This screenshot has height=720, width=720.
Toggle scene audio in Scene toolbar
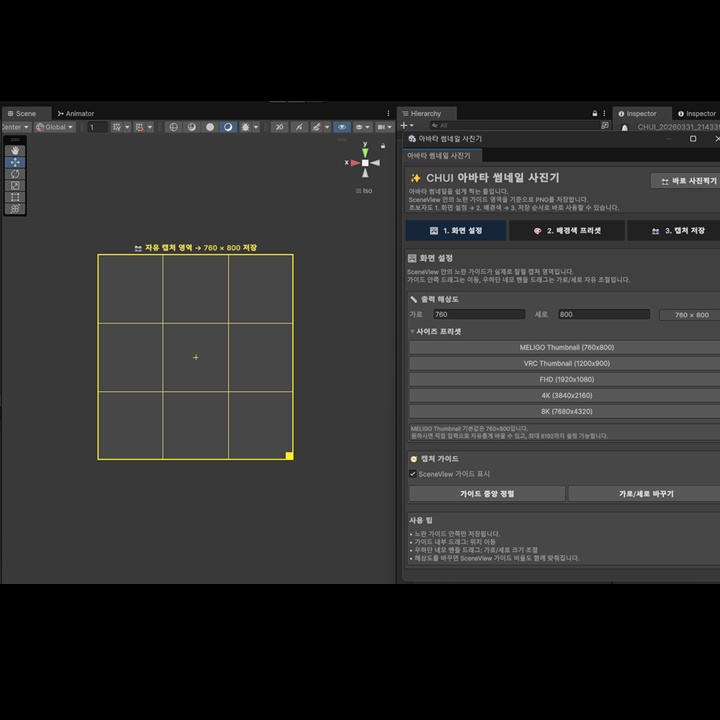point(299,127)
